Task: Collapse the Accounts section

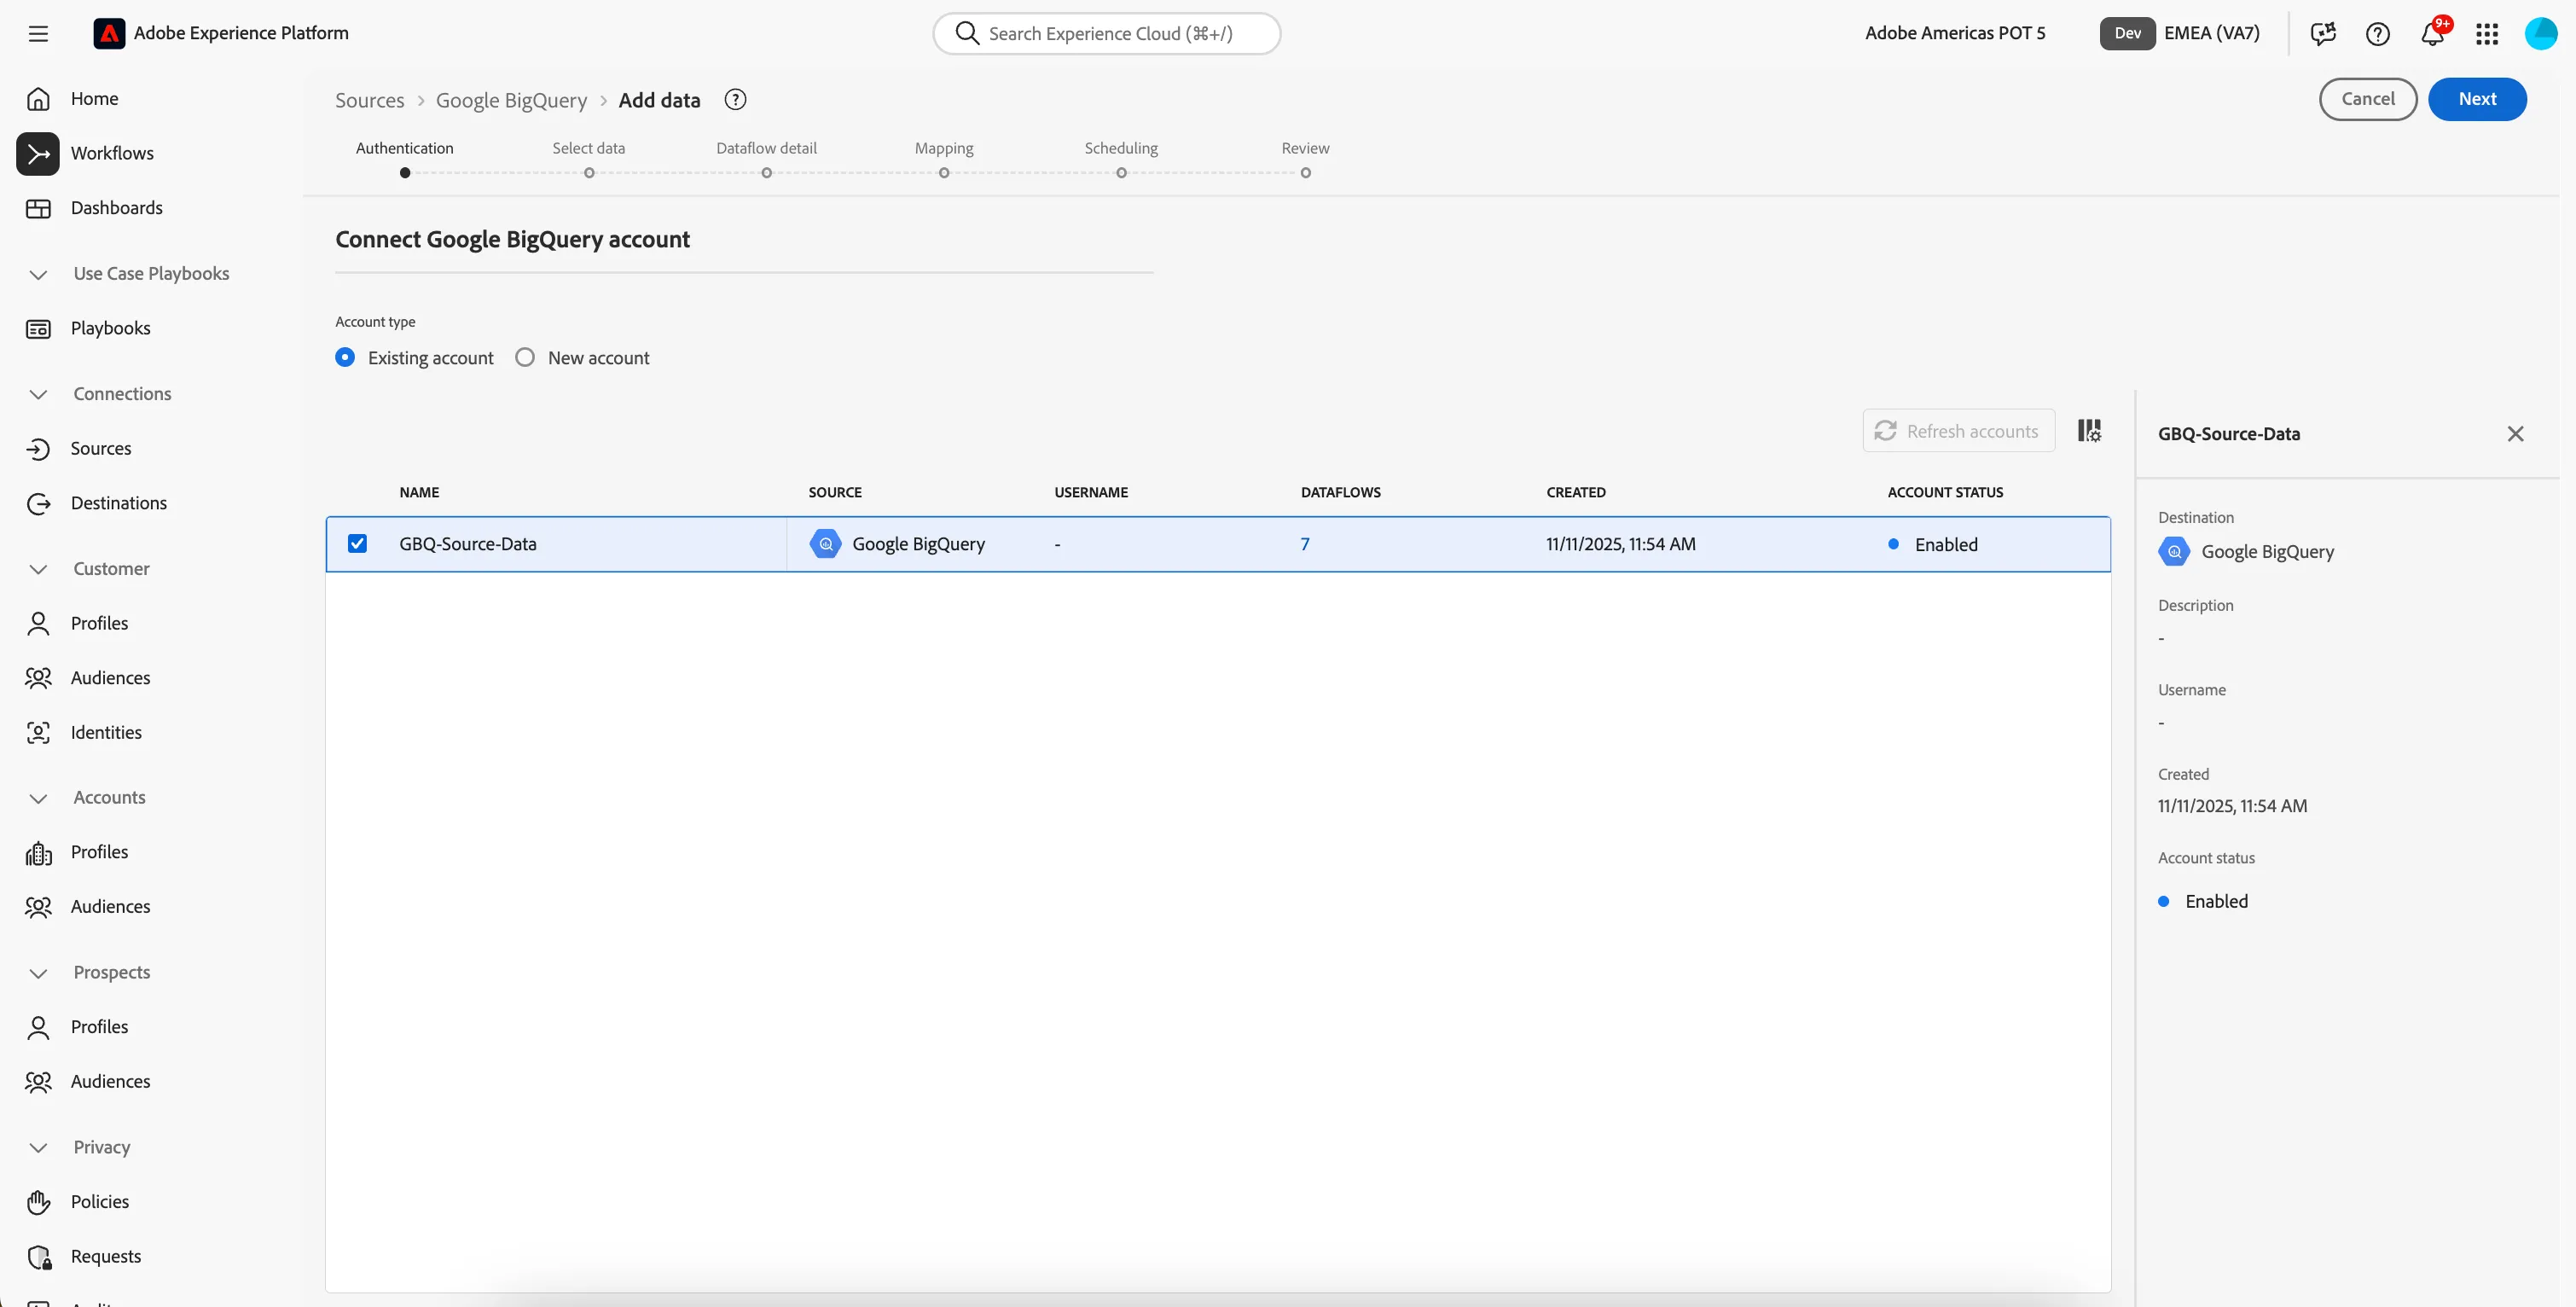Action: click(38, 798)
